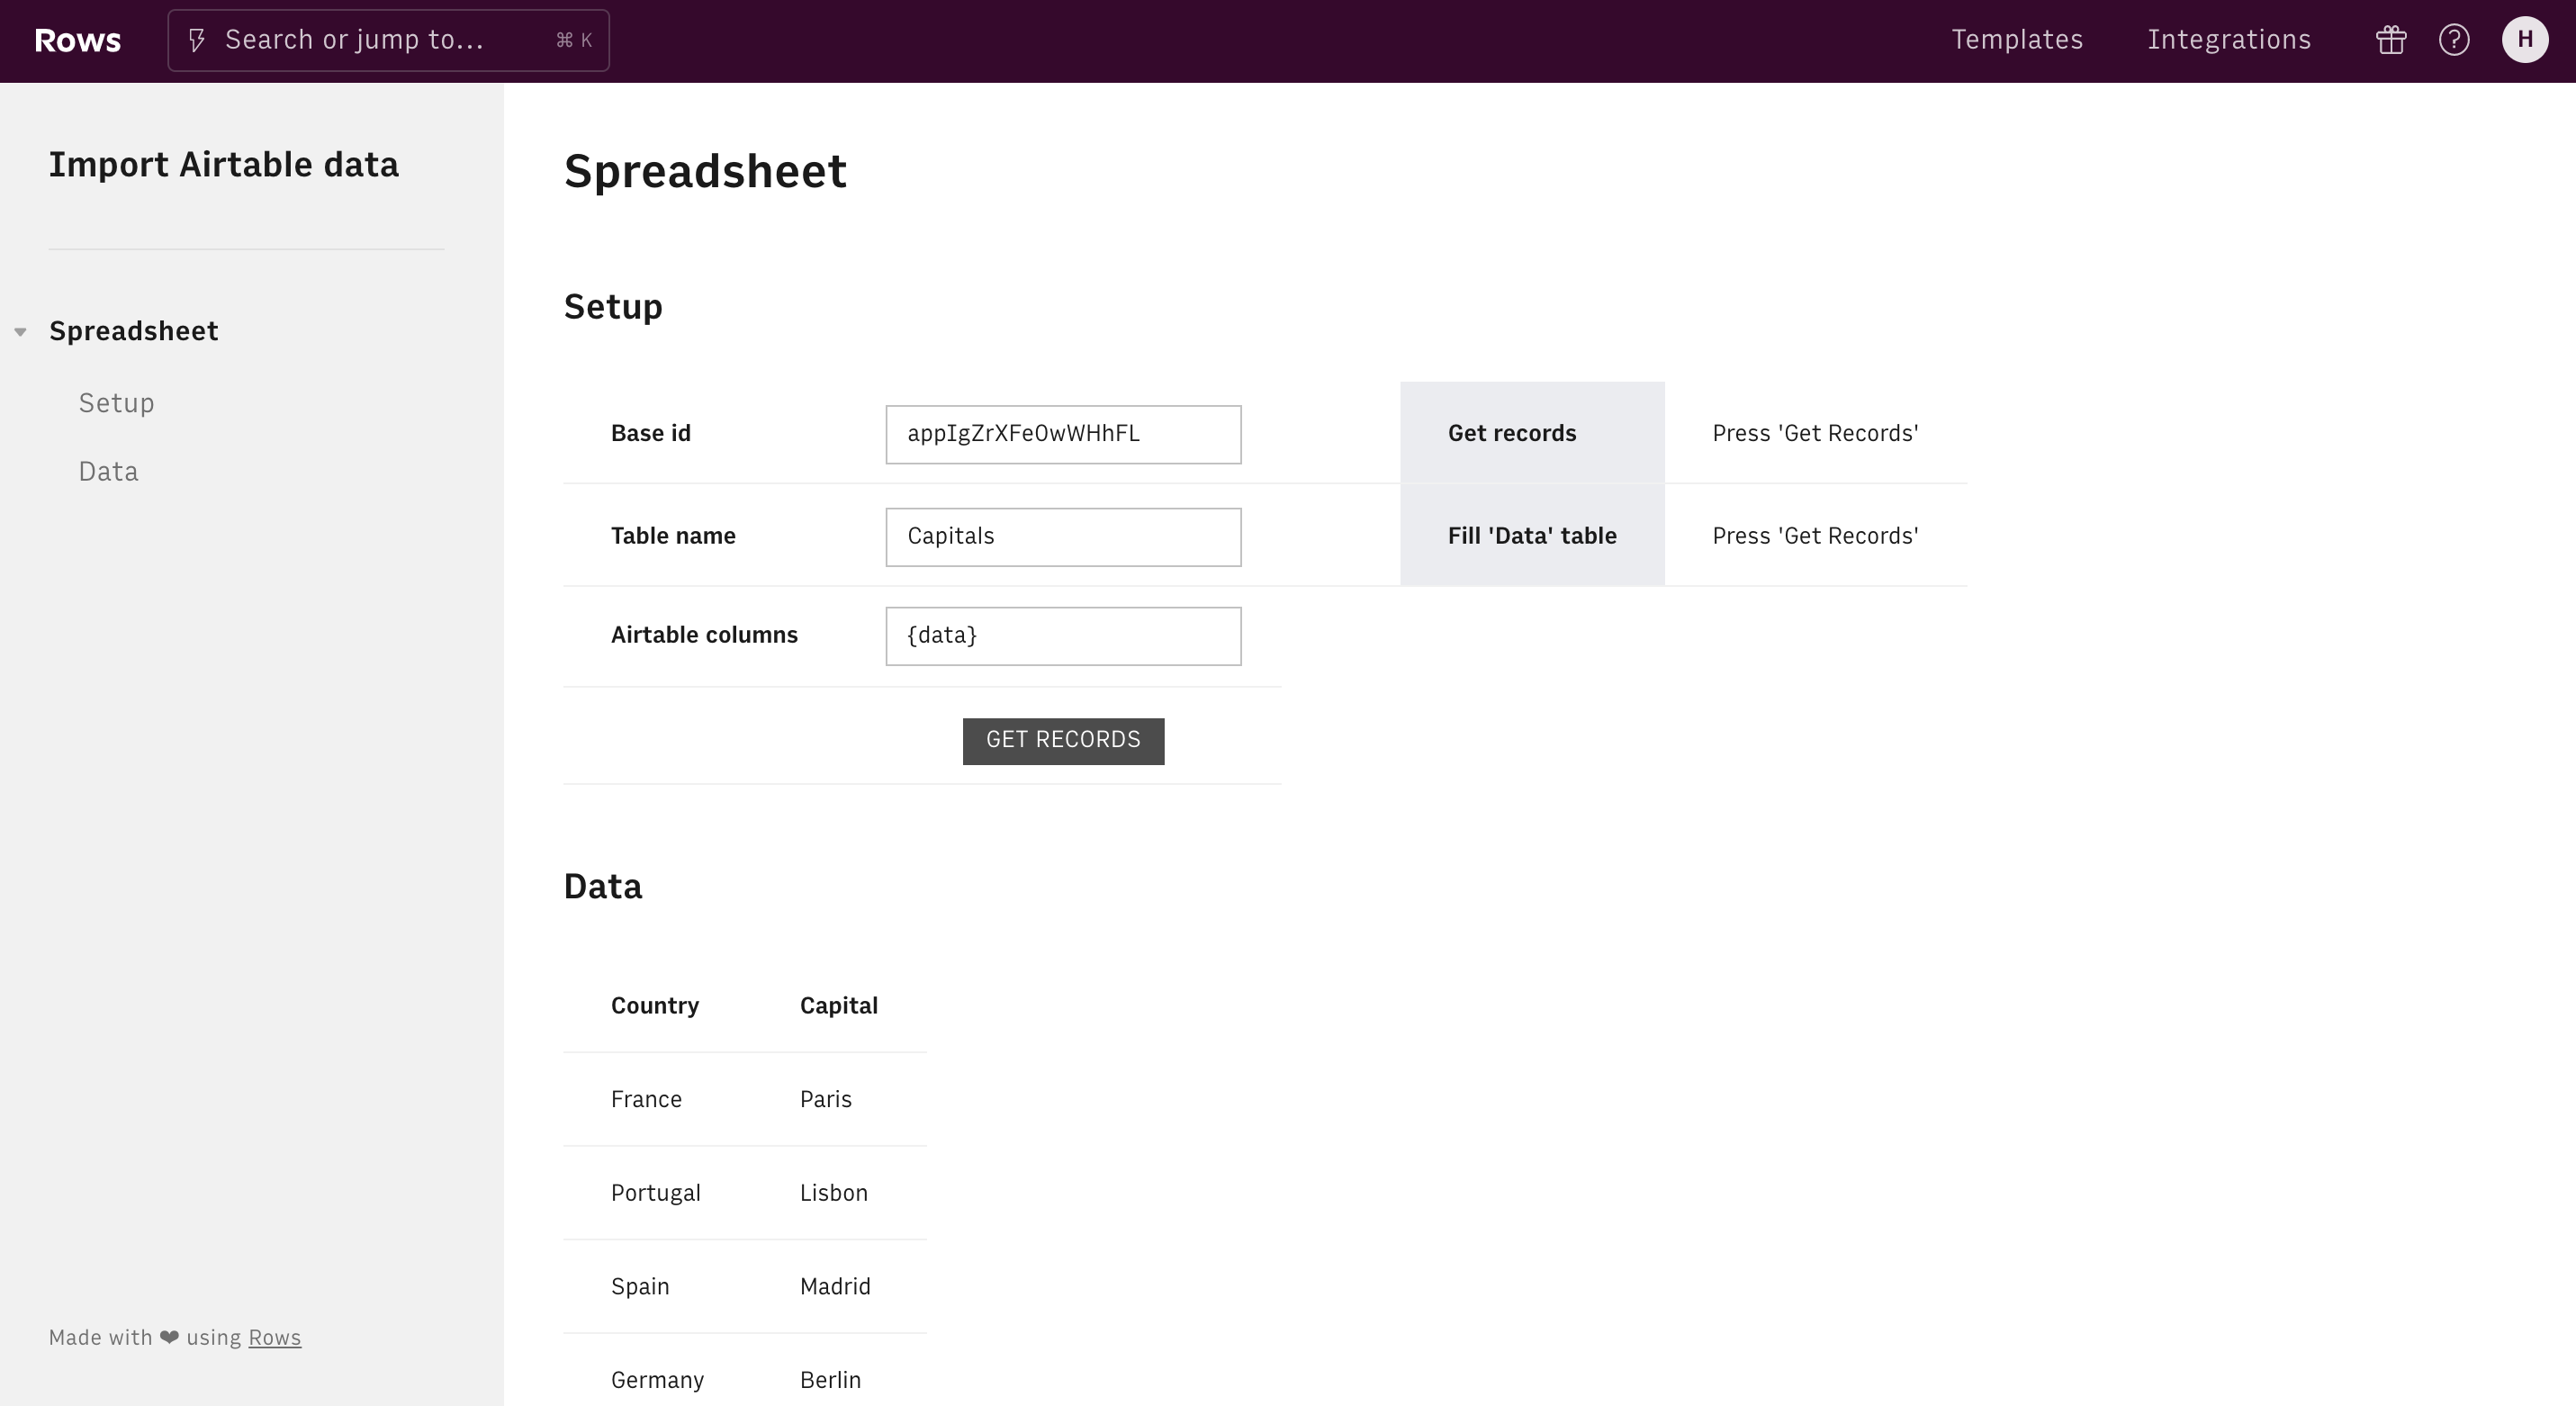Open the Rows link in footer
This screenshot has height=1406, width=2576.
pyautogui.click(x=274, y=1338)
